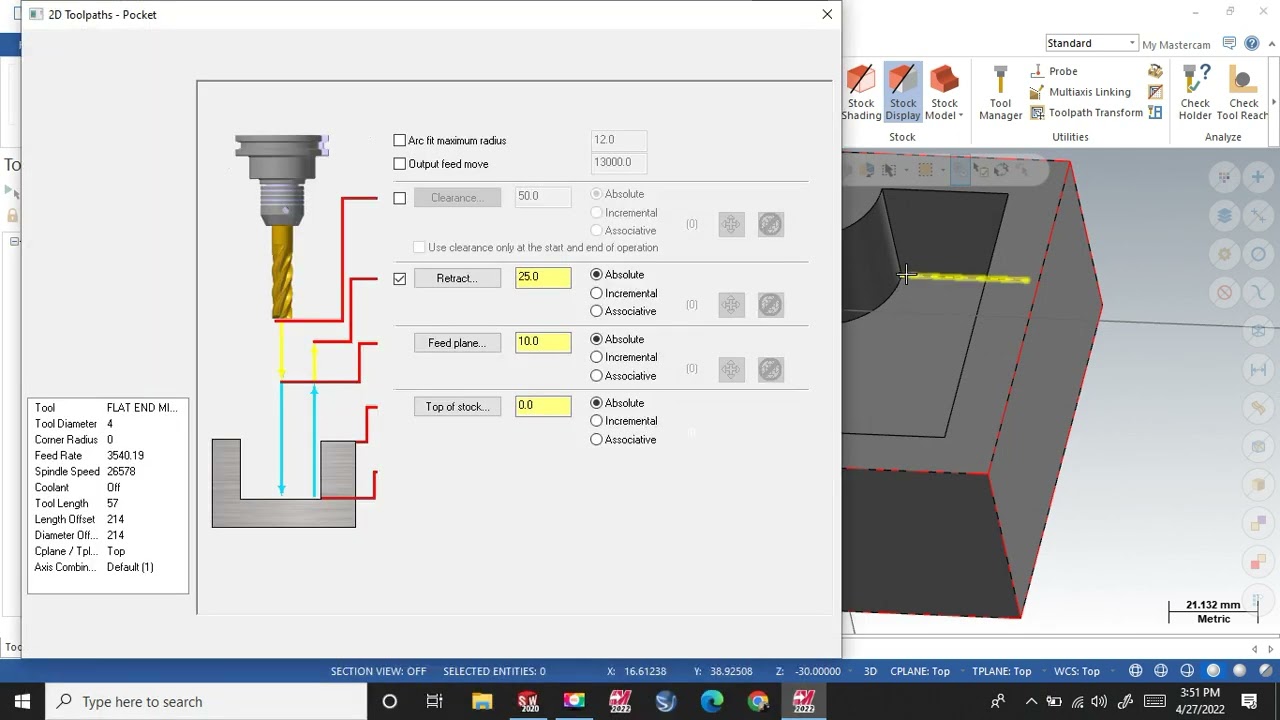The image size is (1280, 720).
Task: Open Google Chrome from the taskbar
Action: click(758, 702)
